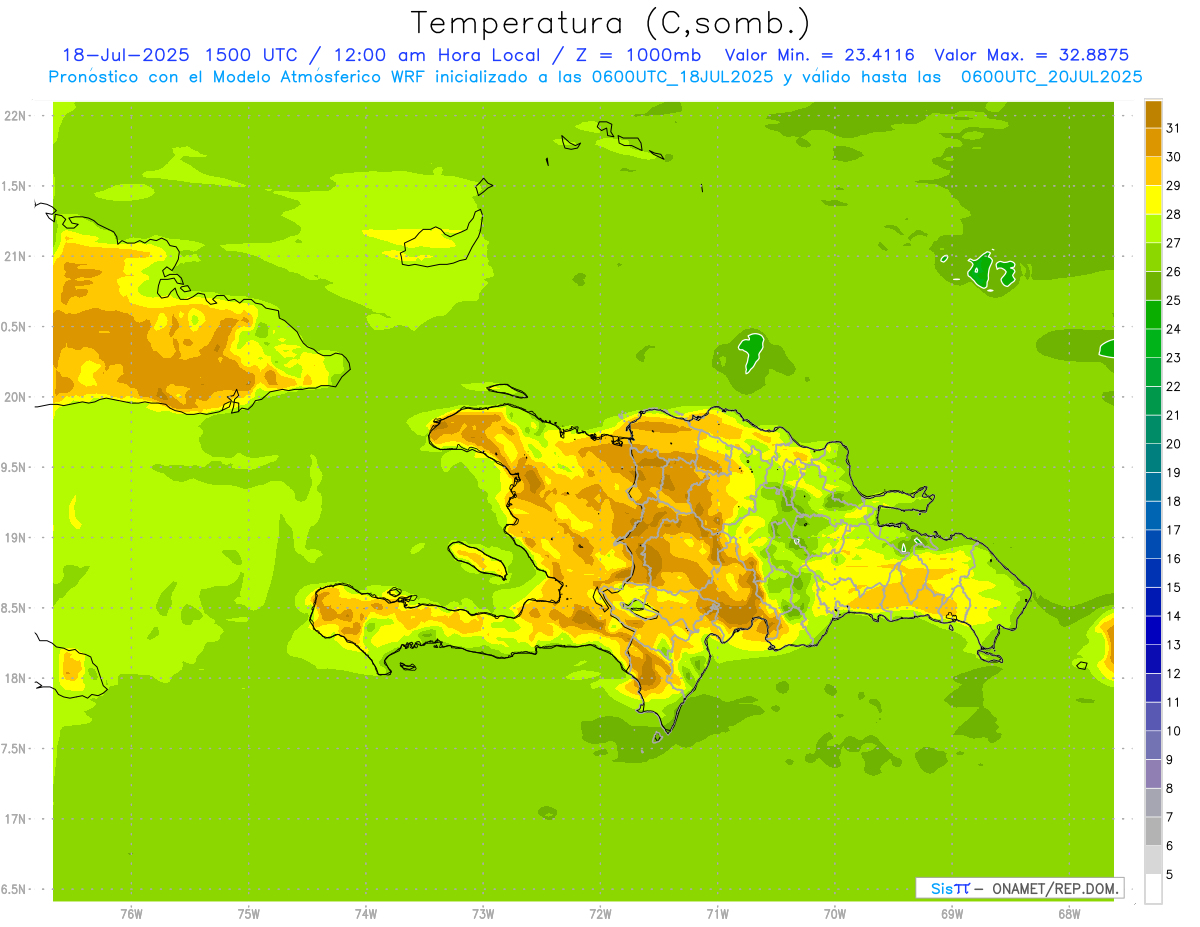
Task: Click the "5" label on the color scale
Action: pos(1170,874)
